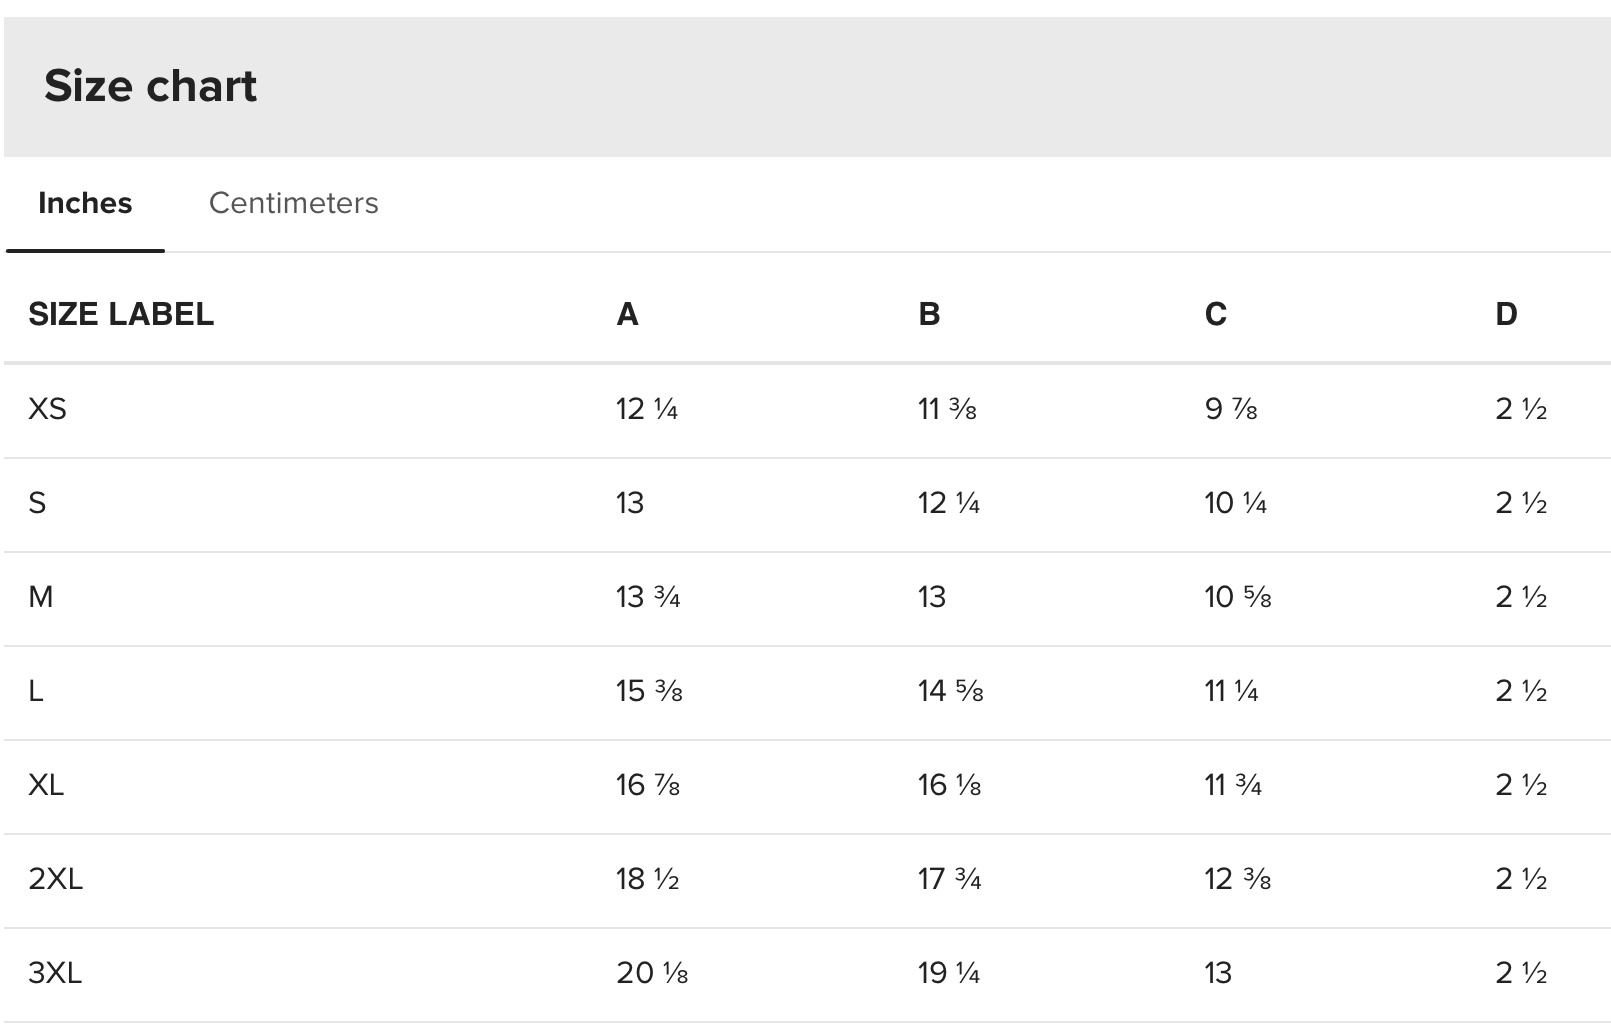The image size is (1611, 1025).
Task: Click the SIZE LABEL column header
Action: [121, 314]
